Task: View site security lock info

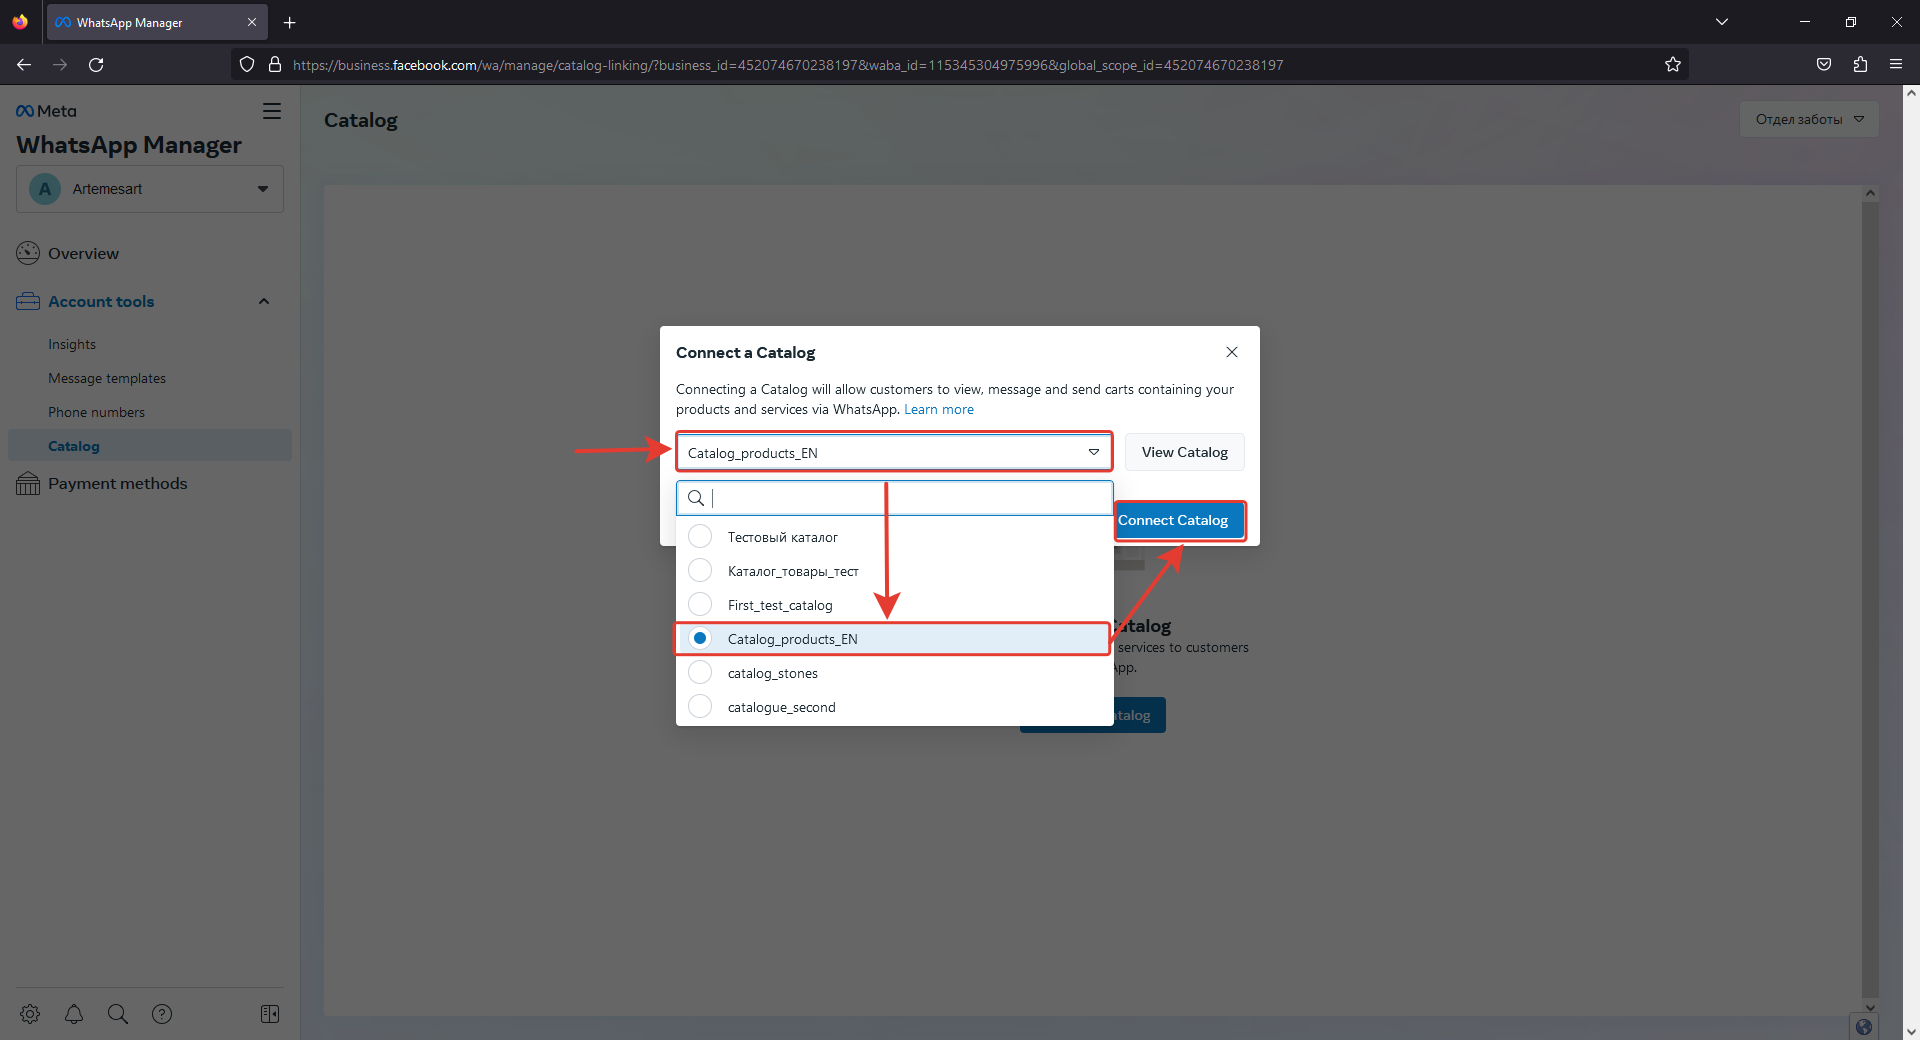Action: pos(275,64)
